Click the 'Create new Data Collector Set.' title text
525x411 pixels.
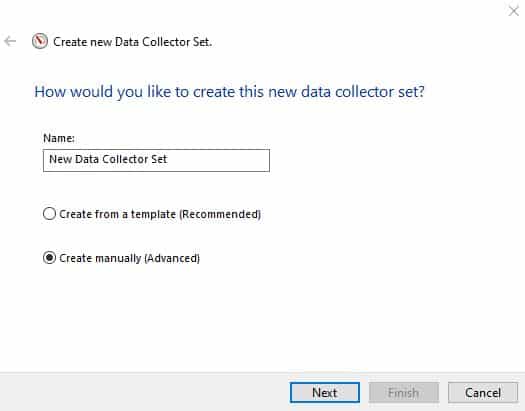tap(133, 42)
